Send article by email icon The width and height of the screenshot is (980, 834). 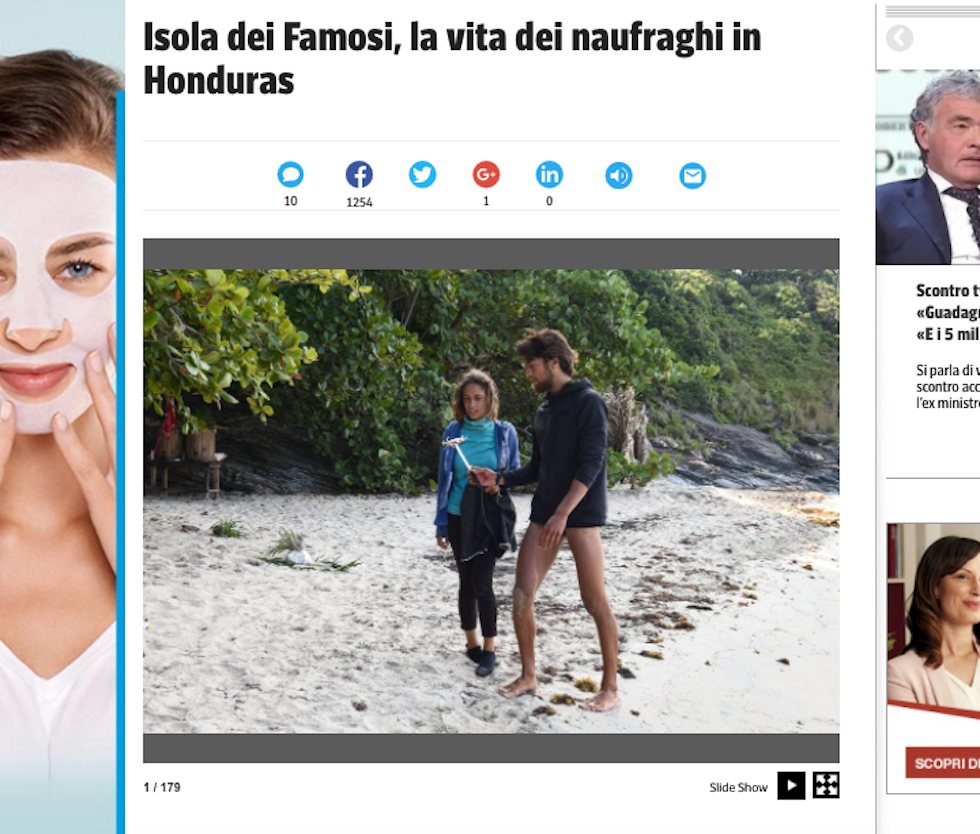click(692, 176)
